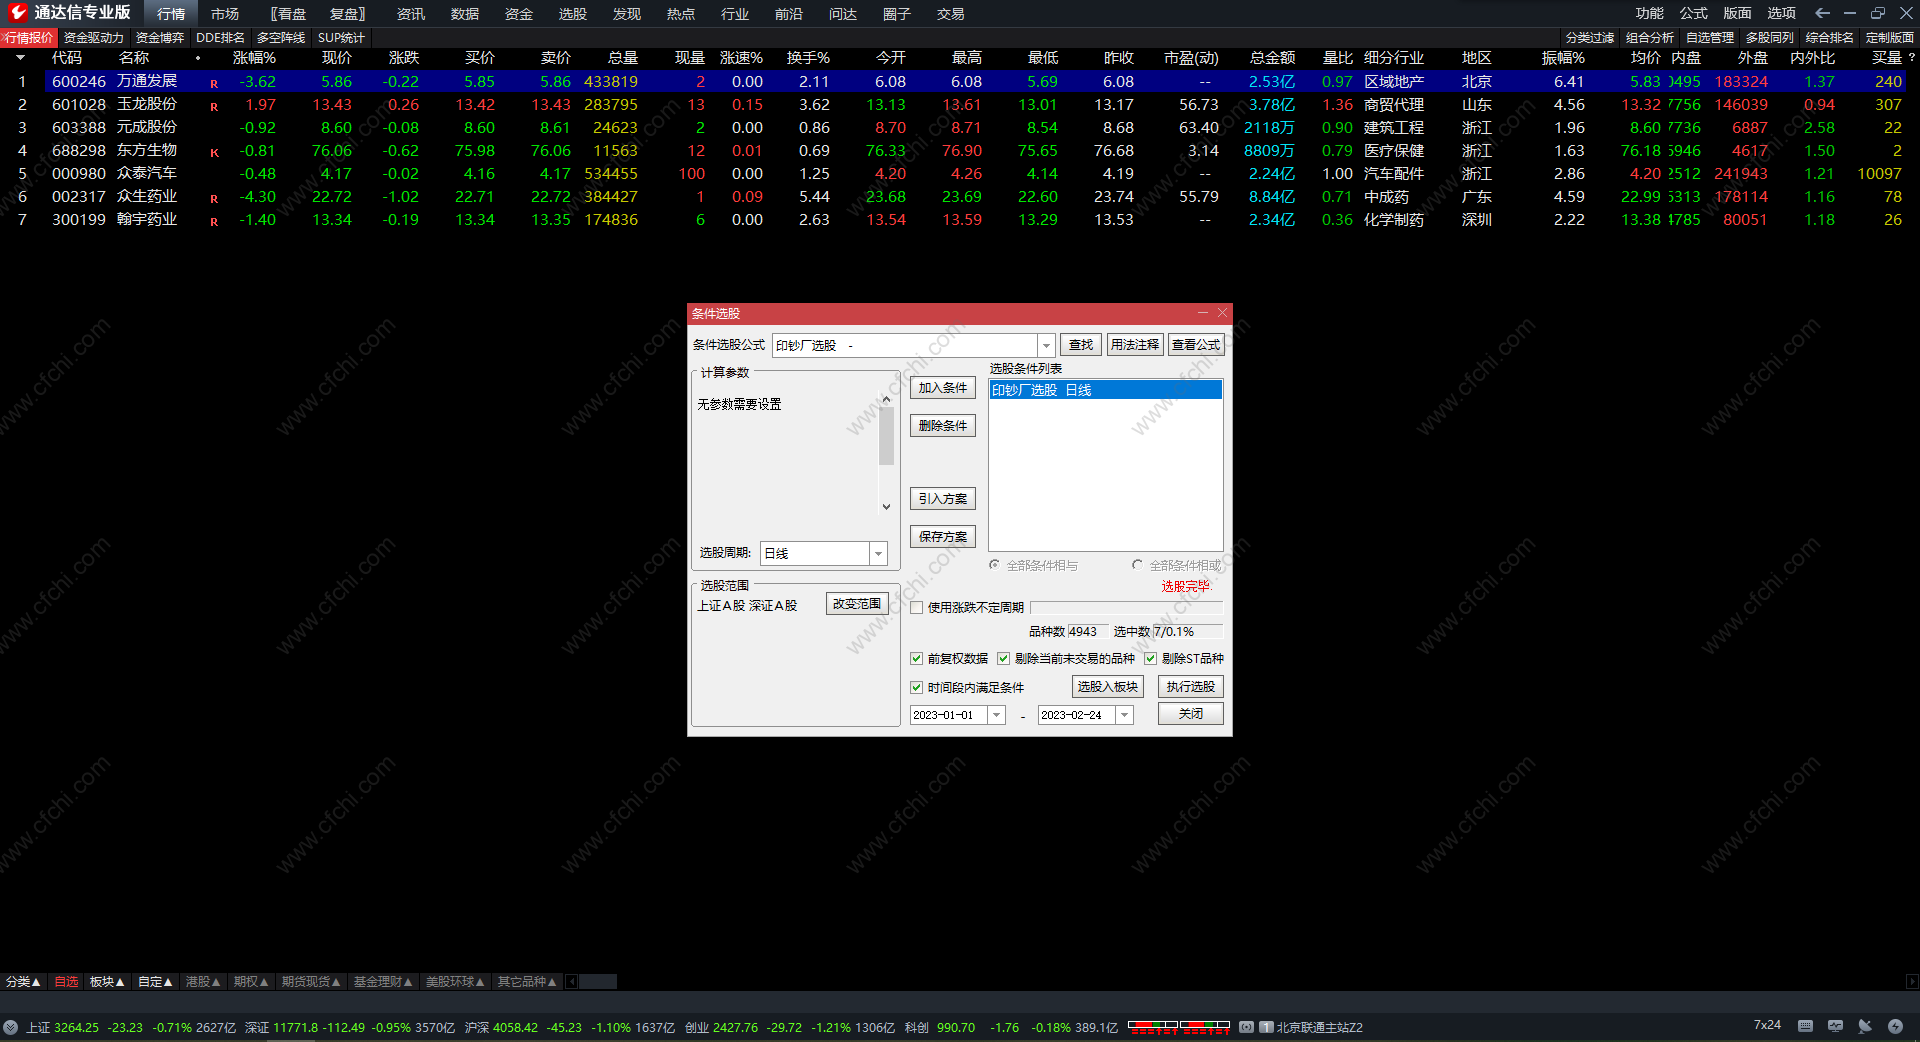The image size is (1920, 1042).
Task: Click the help question mark beside 买量
Action: click(1911, 58)
